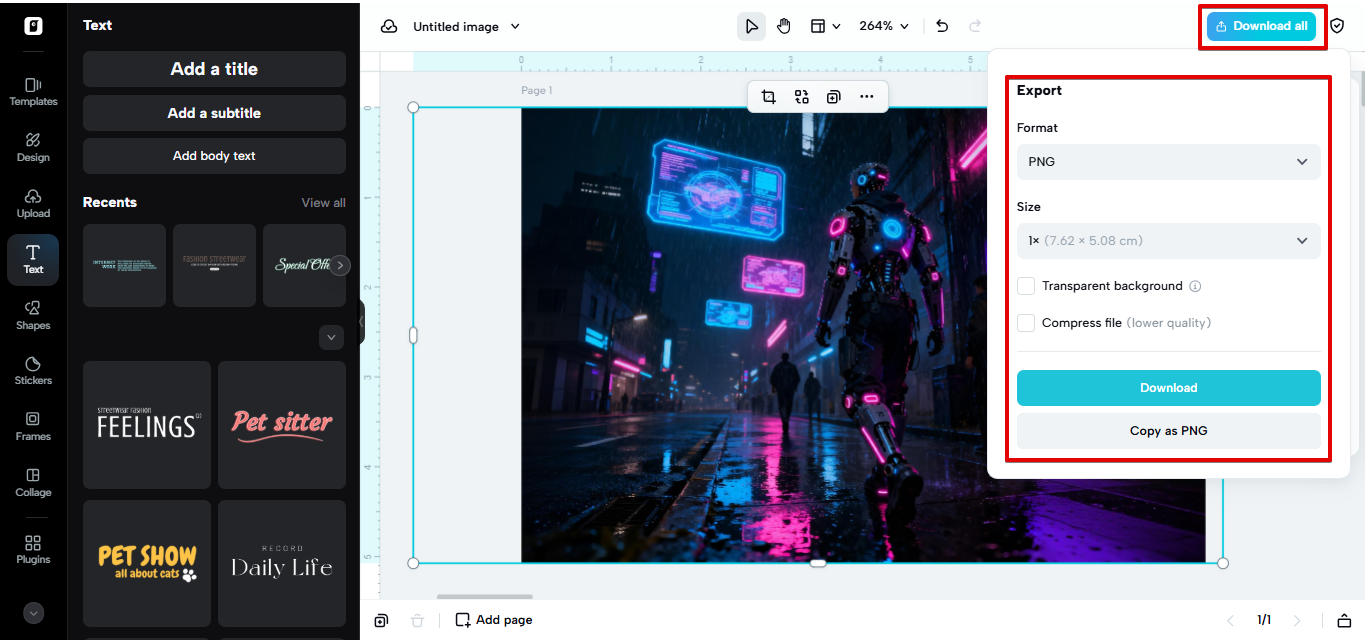Image resolution: width=1365 pixels, height=640 pixels.
Task: Switch to the Shapes panel
Action: [33, 315]
